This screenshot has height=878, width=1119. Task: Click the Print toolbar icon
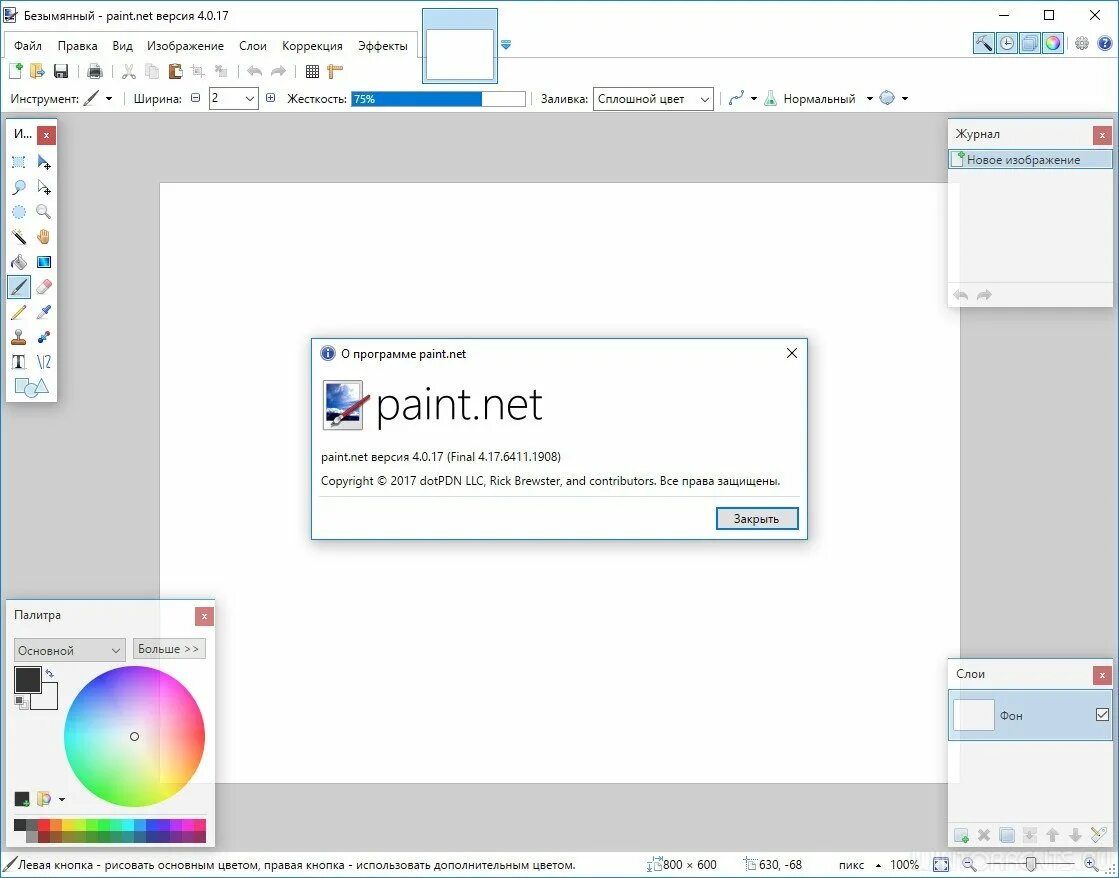pos(94,71)
